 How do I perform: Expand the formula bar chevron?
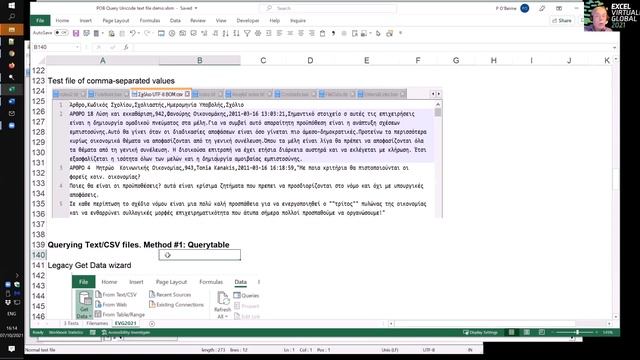[x=614, y=47]
